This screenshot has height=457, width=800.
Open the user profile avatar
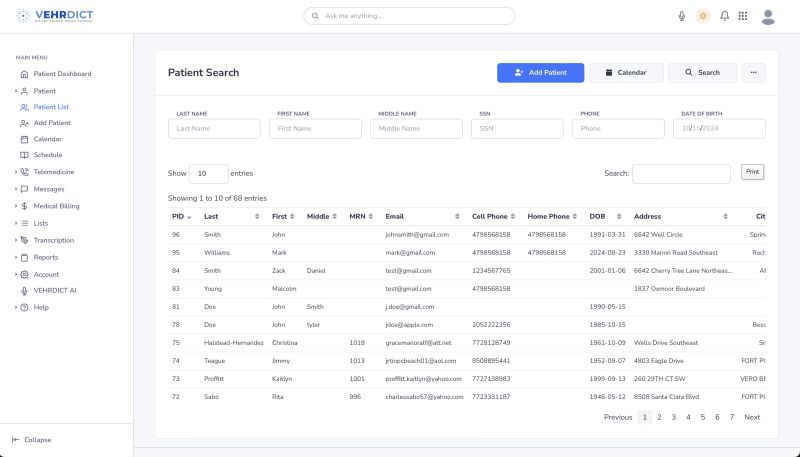click(768, 17)
